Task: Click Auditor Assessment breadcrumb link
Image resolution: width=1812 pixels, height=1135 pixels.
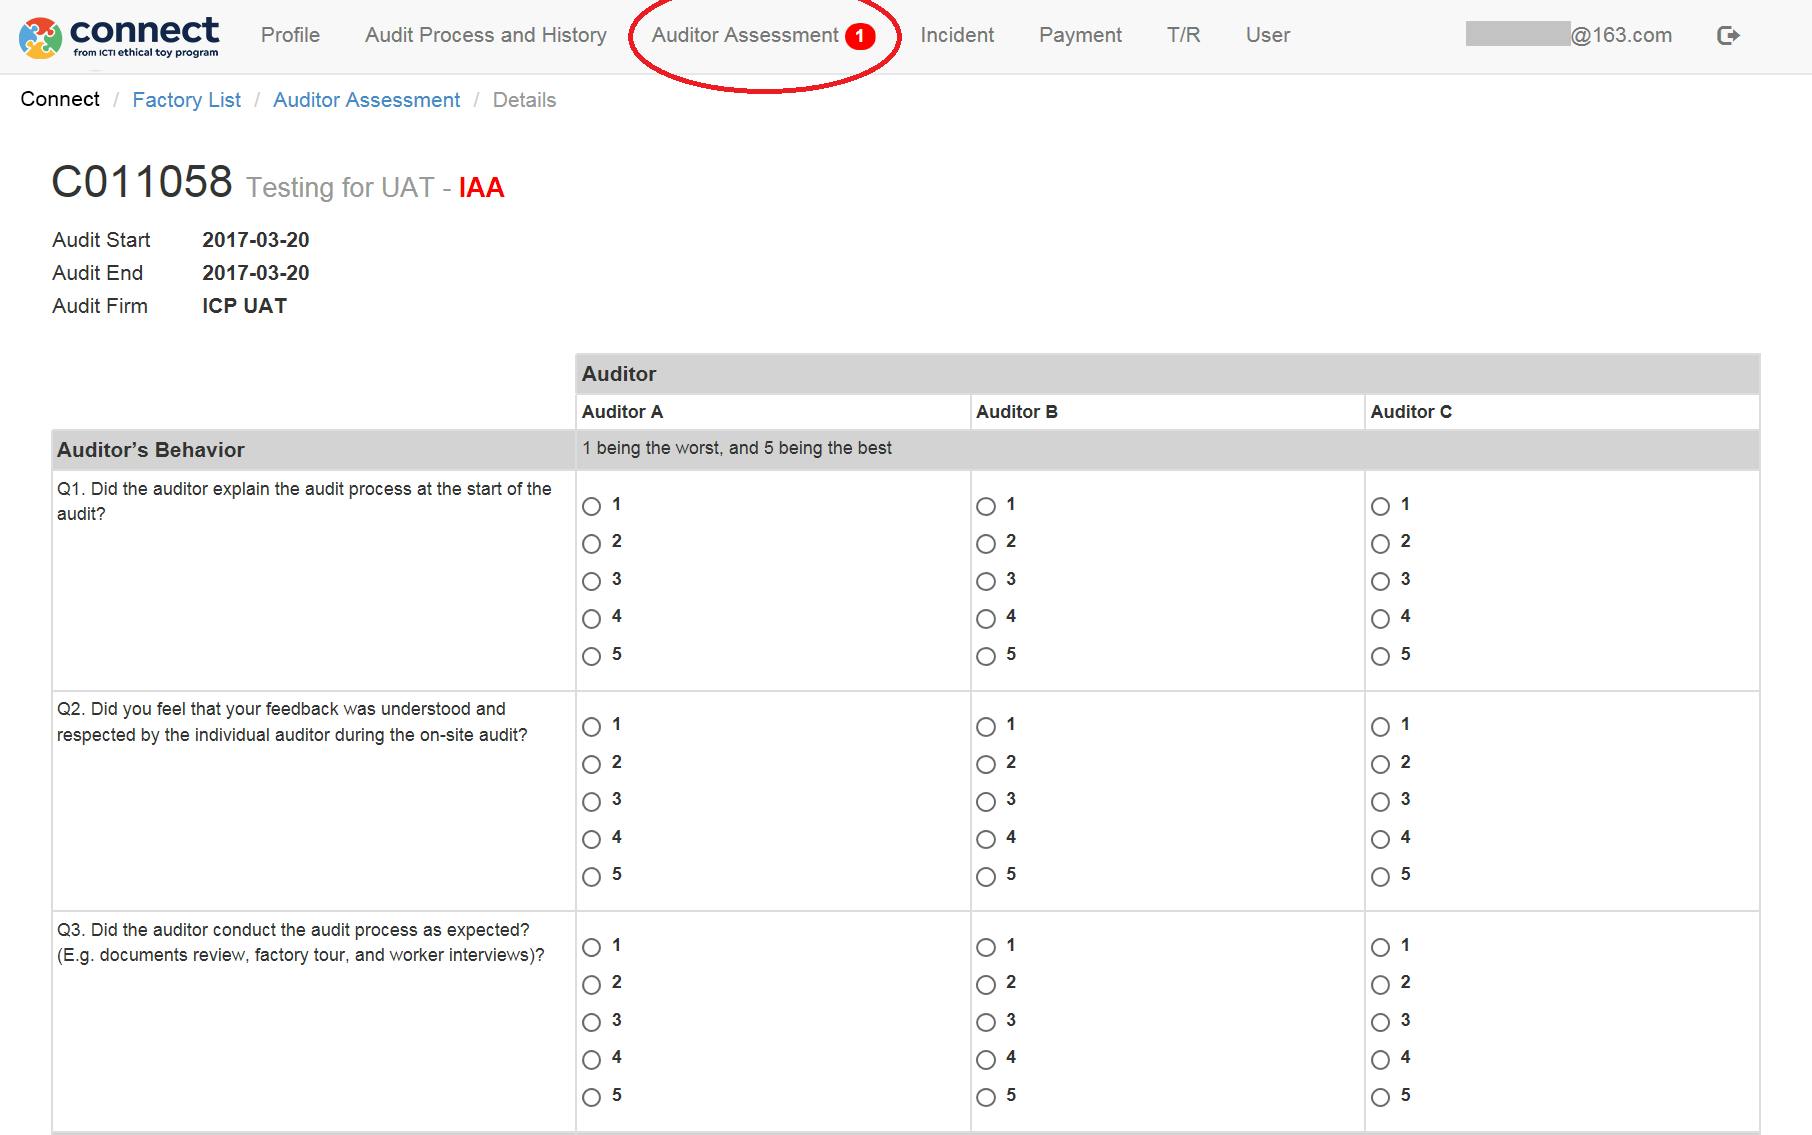Action: click(366, 100)
